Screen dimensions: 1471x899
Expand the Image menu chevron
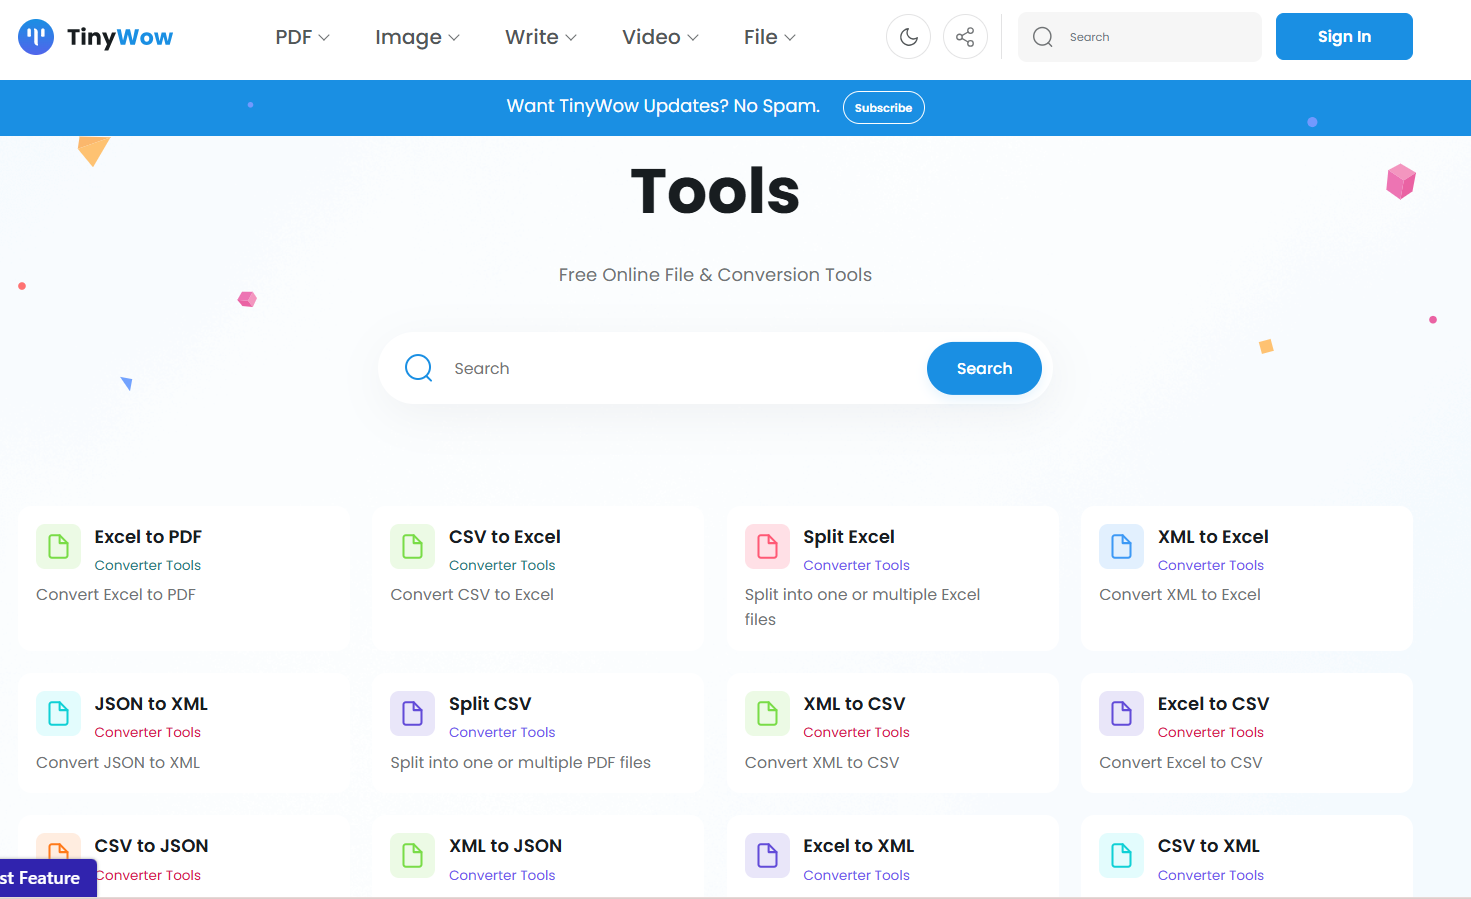click(454, 38)
